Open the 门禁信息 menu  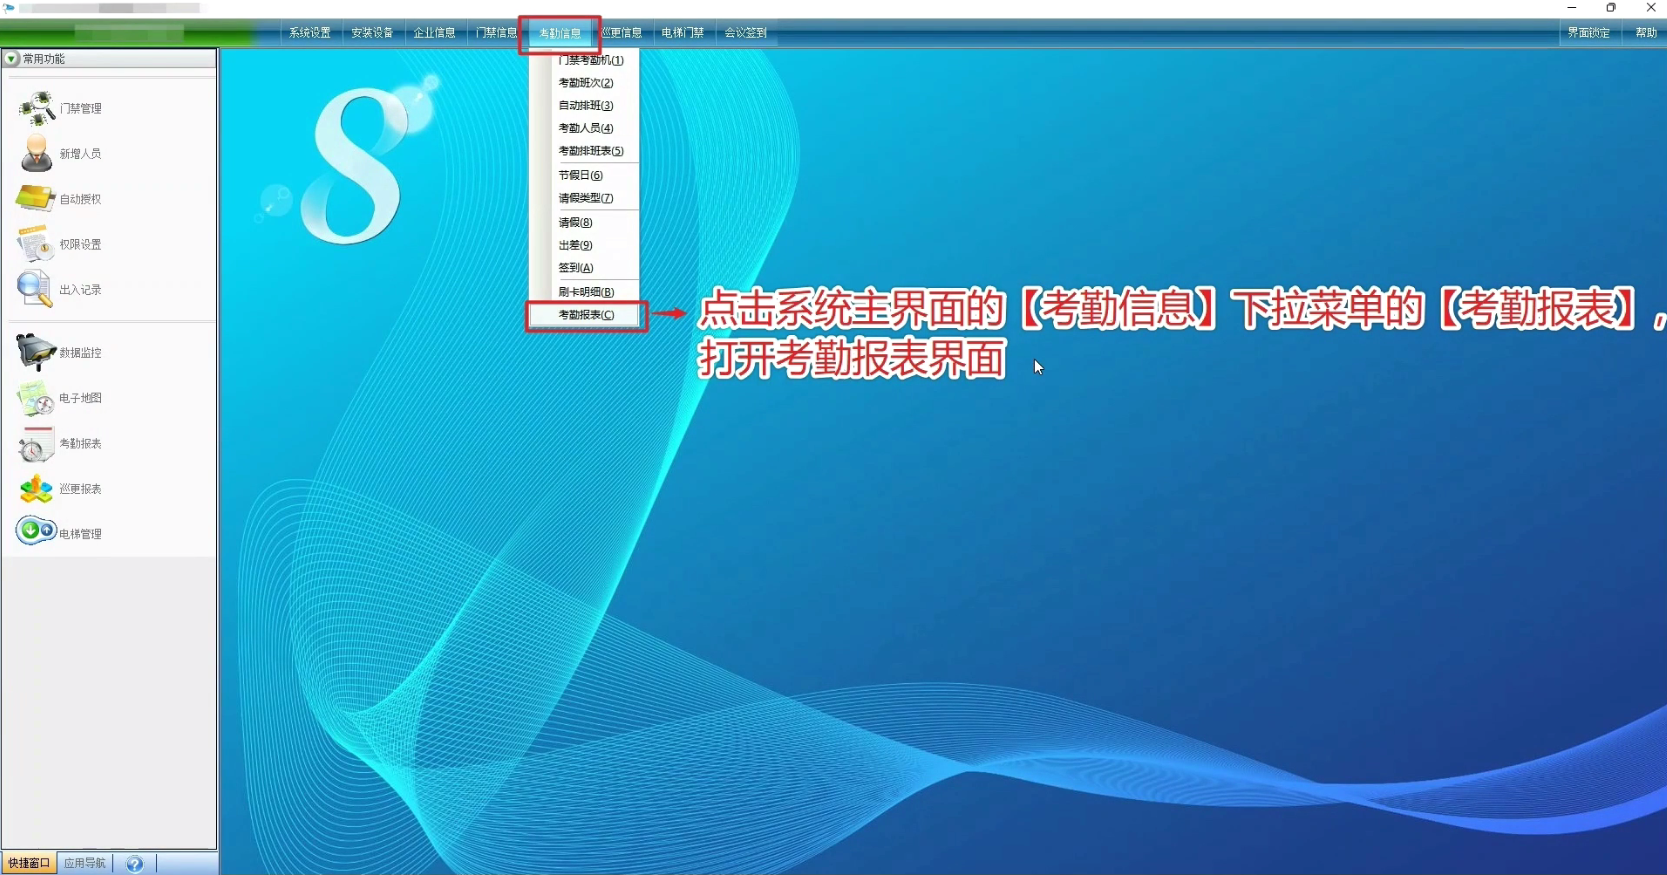coord(496,33)
